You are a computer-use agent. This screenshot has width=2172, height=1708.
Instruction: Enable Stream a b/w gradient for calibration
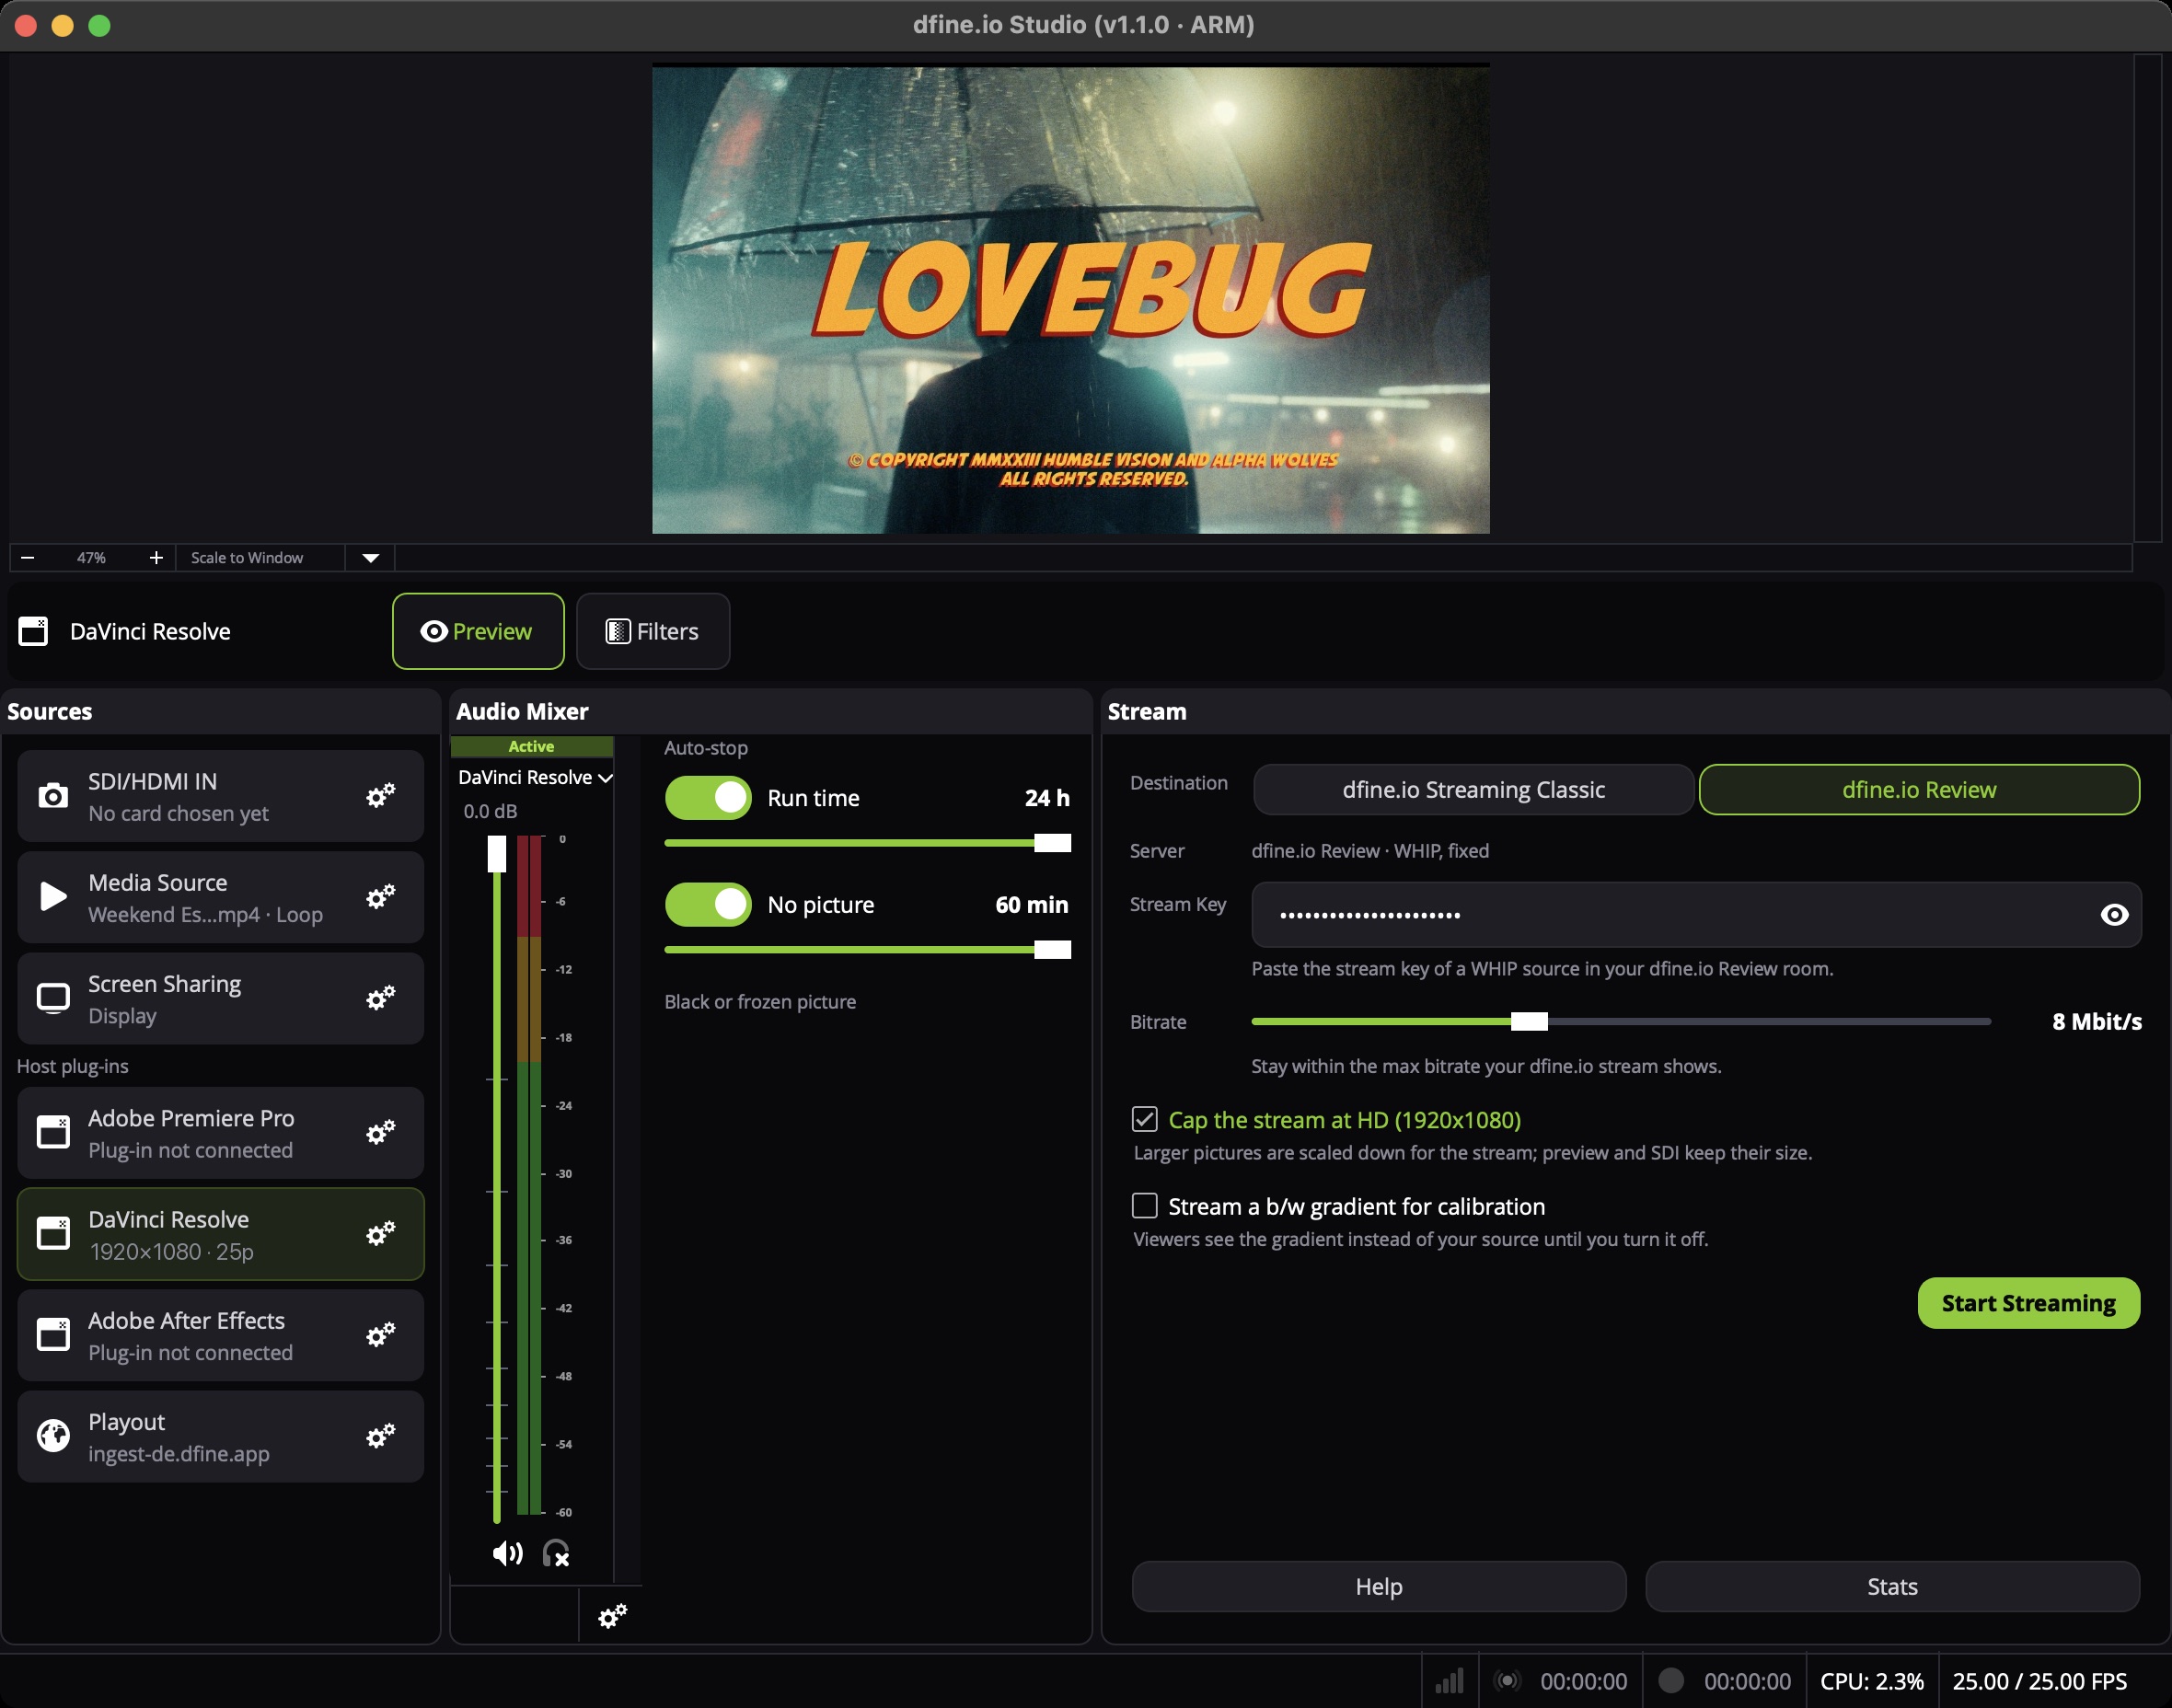click(1145, 1206)
